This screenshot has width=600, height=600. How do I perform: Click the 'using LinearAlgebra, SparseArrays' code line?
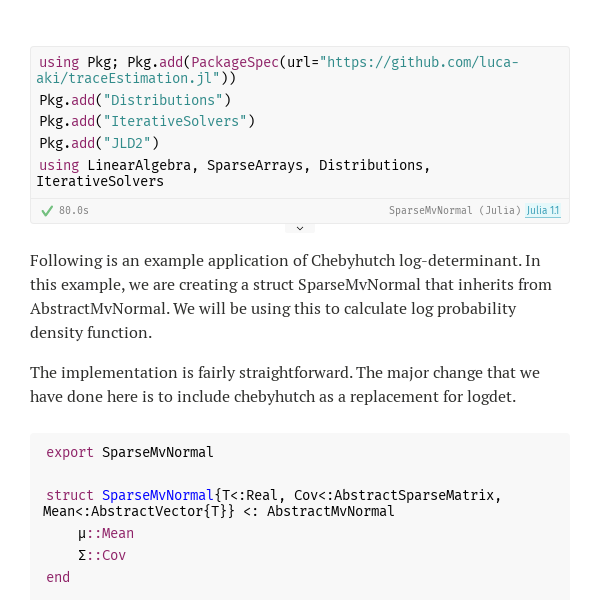coord(233,173)
